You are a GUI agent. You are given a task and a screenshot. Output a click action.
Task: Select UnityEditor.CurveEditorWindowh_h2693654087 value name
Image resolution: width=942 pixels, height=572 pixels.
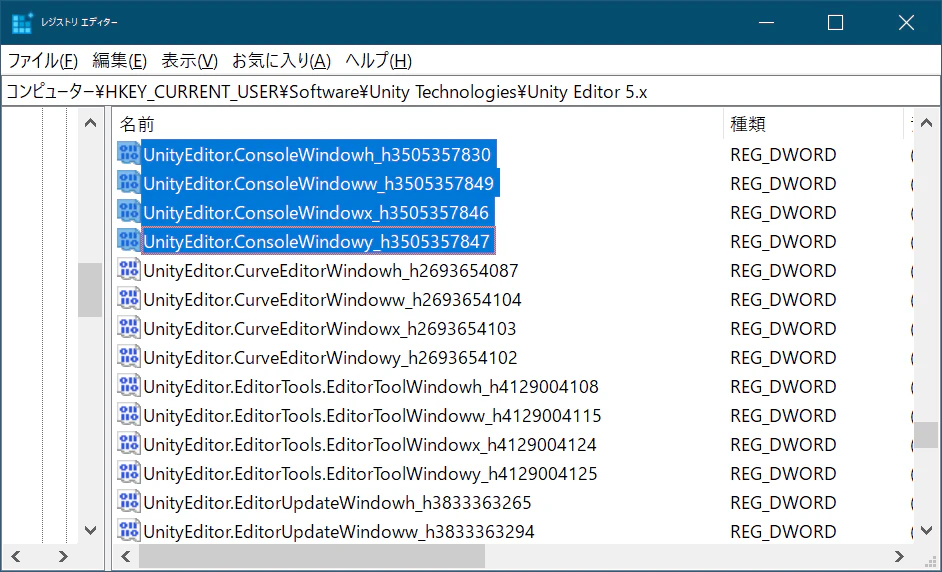tap(330, 270)
